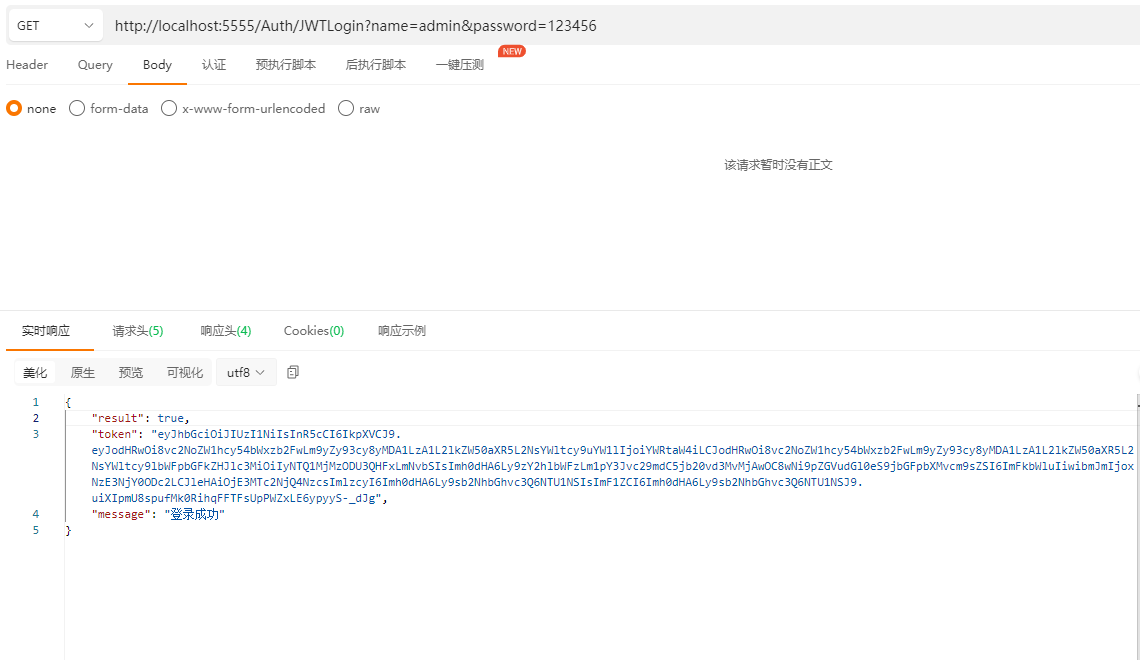Click the copy response icon
1140x660 pixels.
click(x=293, y=372)
